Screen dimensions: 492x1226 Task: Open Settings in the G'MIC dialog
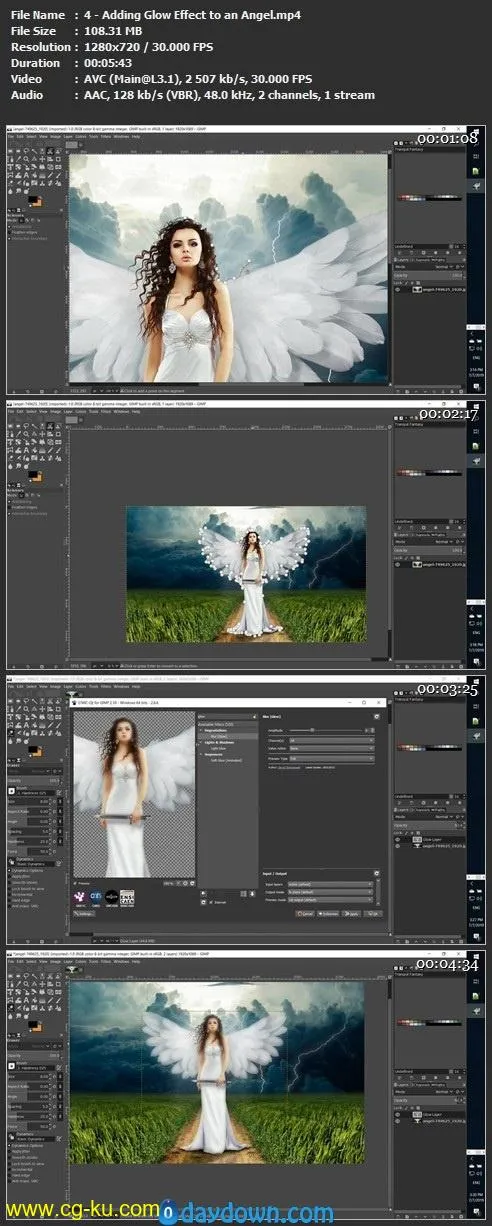[83, 913]
